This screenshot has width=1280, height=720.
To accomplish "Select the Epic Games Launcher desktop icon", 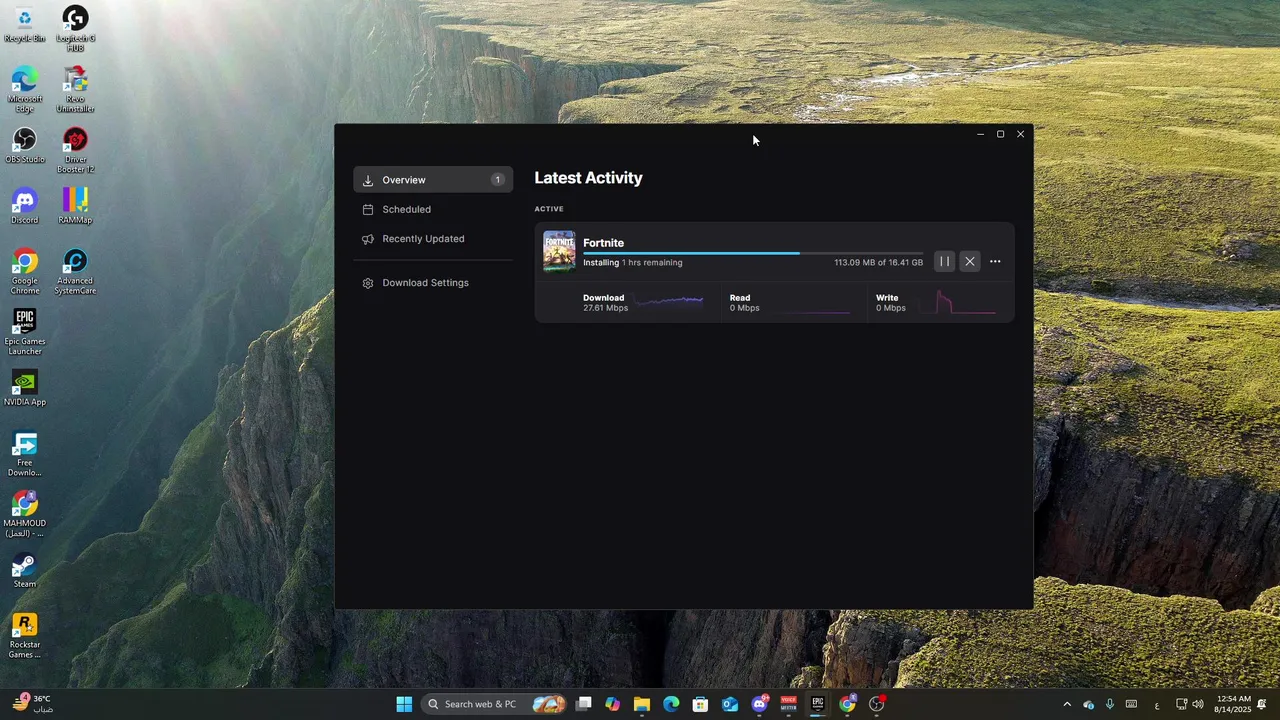I will pyautogui.click(x=24, y=332).
